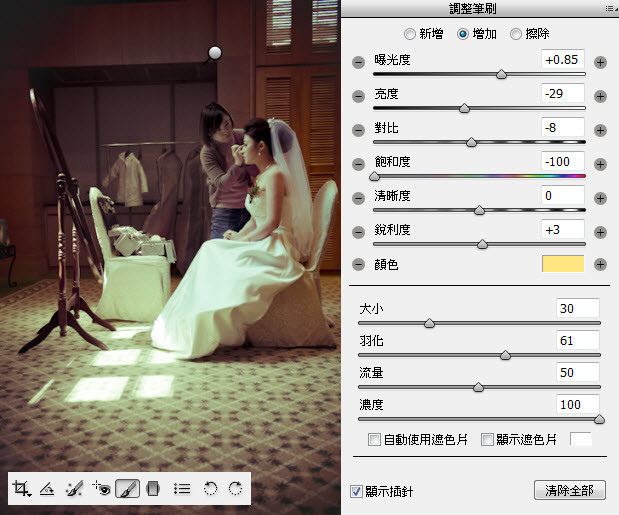Viewport: 619px width, 515px height.
Task: Click the 亮度 slider handle
Action: pyautogui.click(x=465, y=108)
